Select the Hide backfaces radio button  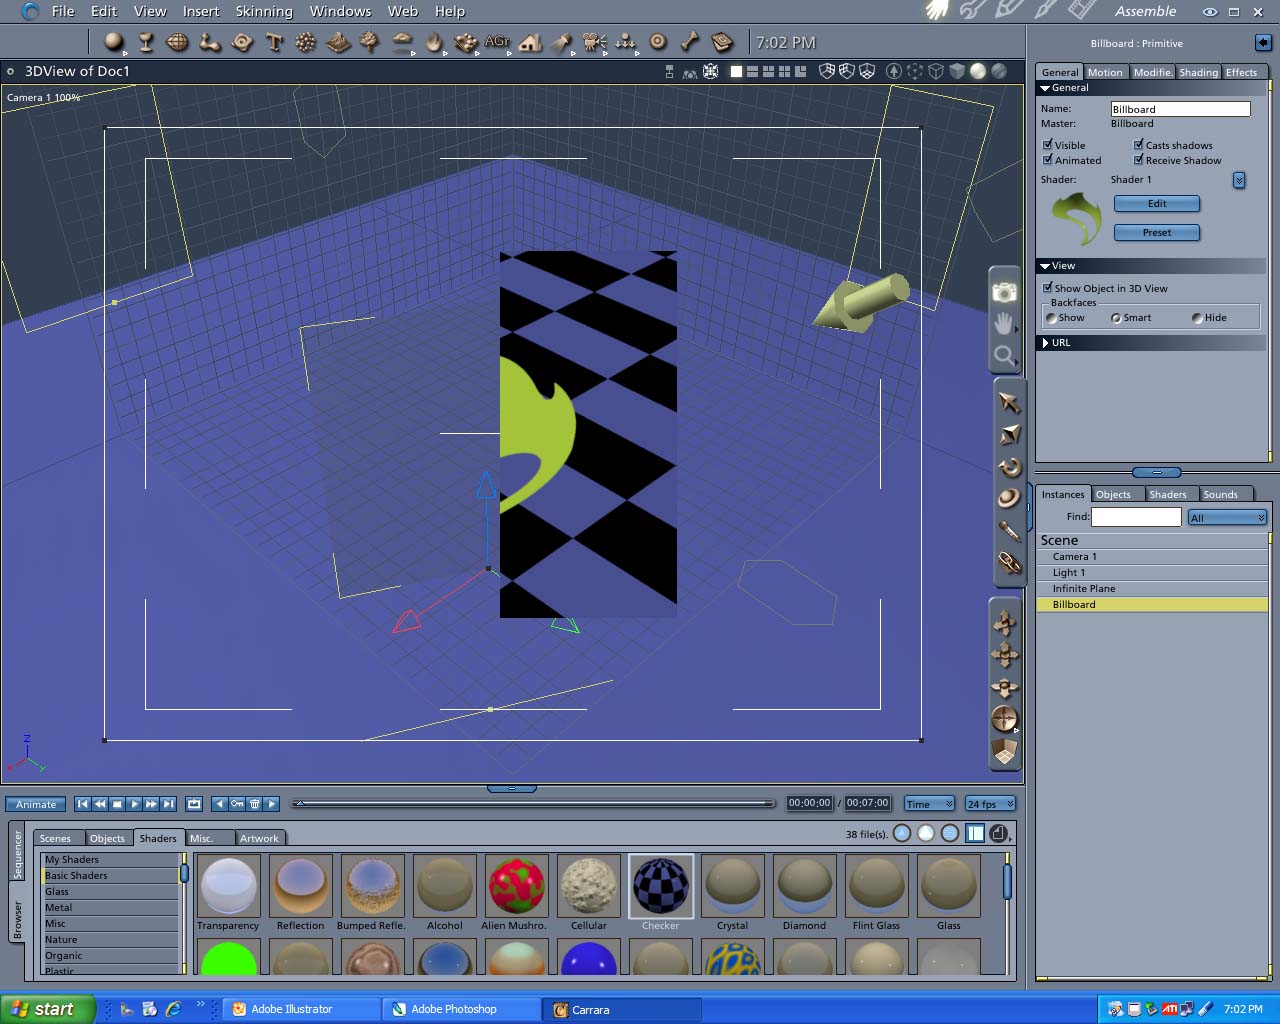coord(1197,318)
